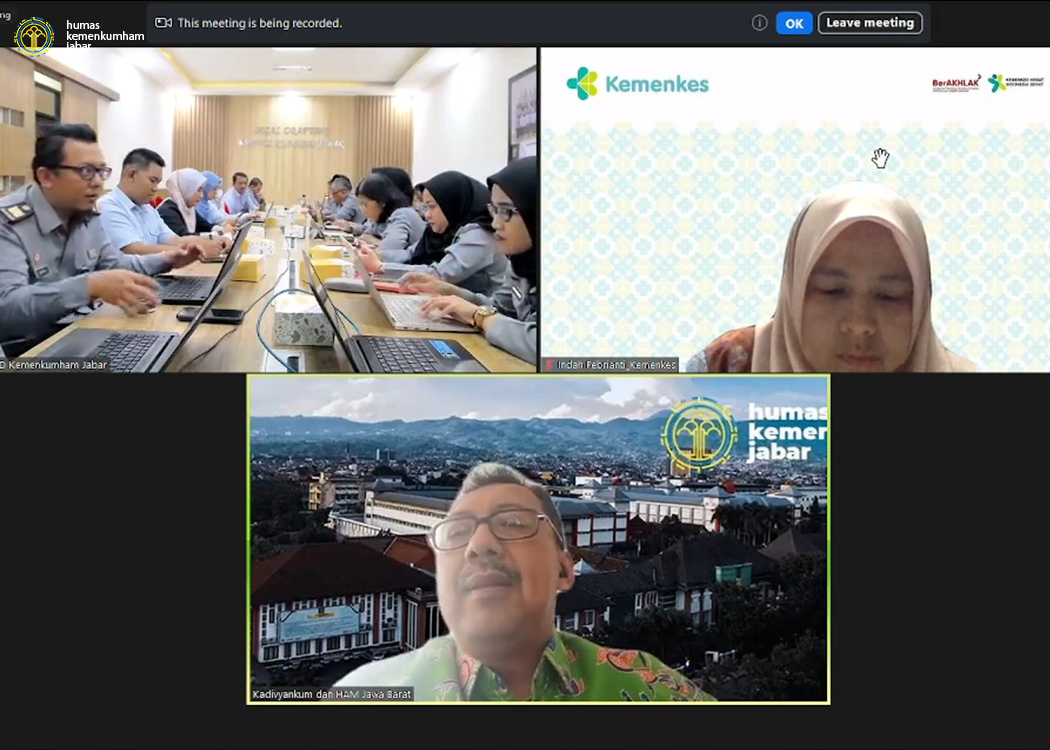Open options on Indah Febrianti_Kemenkes name label

click(615, 365)
